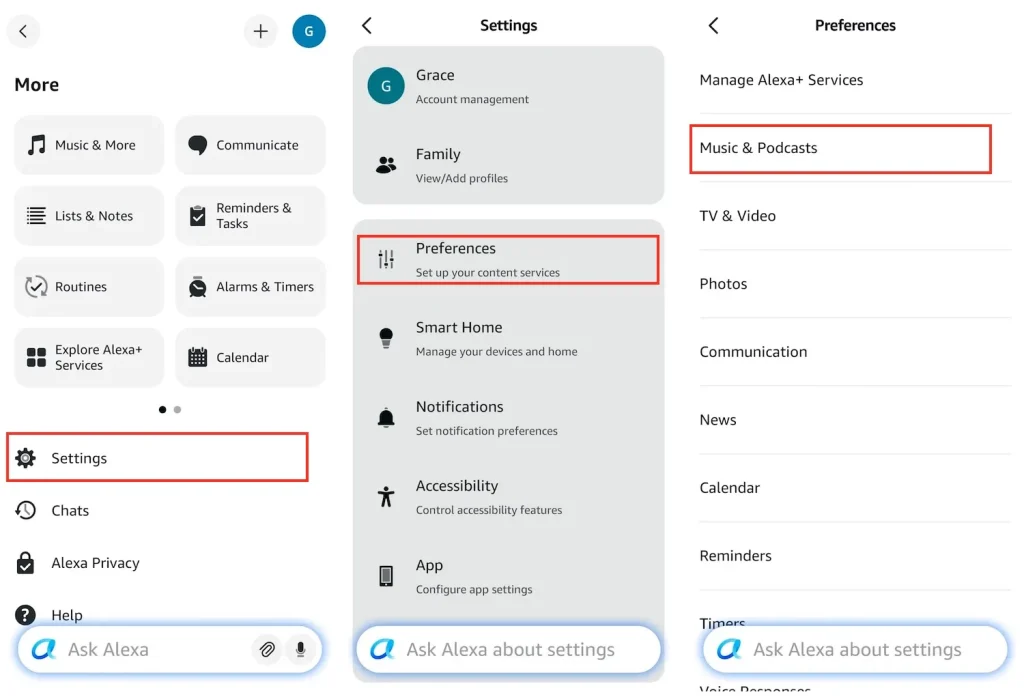The height and width of the screenshot is (697, 1024).
Task: Open Accessibility settings
Action: point(509,496)
